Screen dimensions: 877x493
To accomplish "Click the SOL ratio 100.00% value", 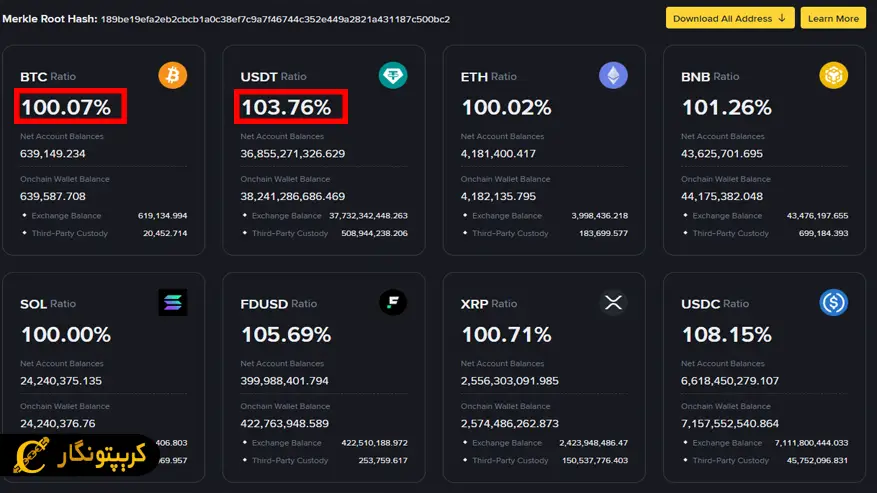I will coord(66,334).
